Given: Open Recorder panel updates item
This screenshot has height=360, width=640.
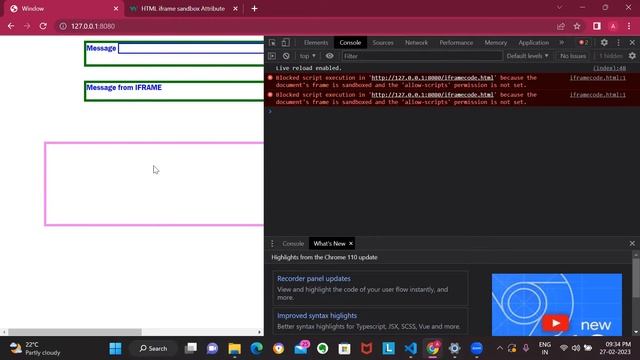Looking at the screenshot, I should (x=314, y=278).
